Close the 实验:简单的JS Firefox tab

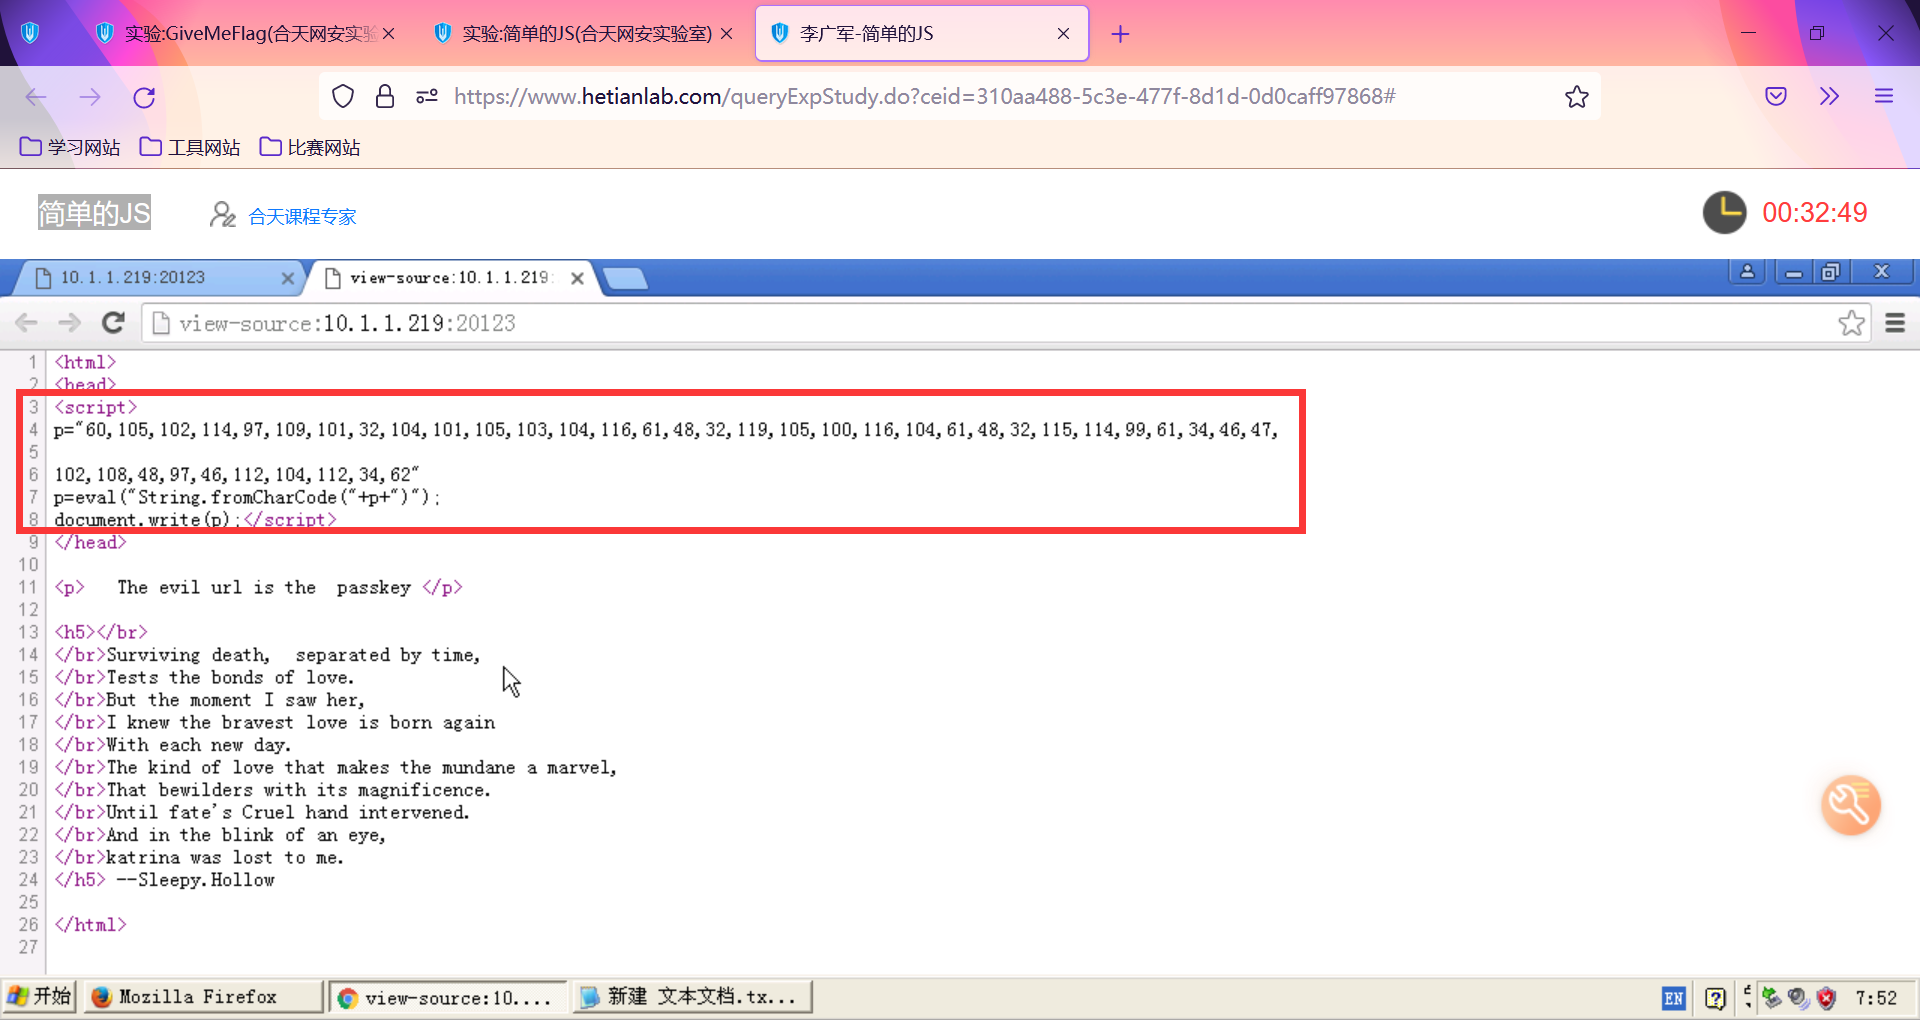[727, 34]
